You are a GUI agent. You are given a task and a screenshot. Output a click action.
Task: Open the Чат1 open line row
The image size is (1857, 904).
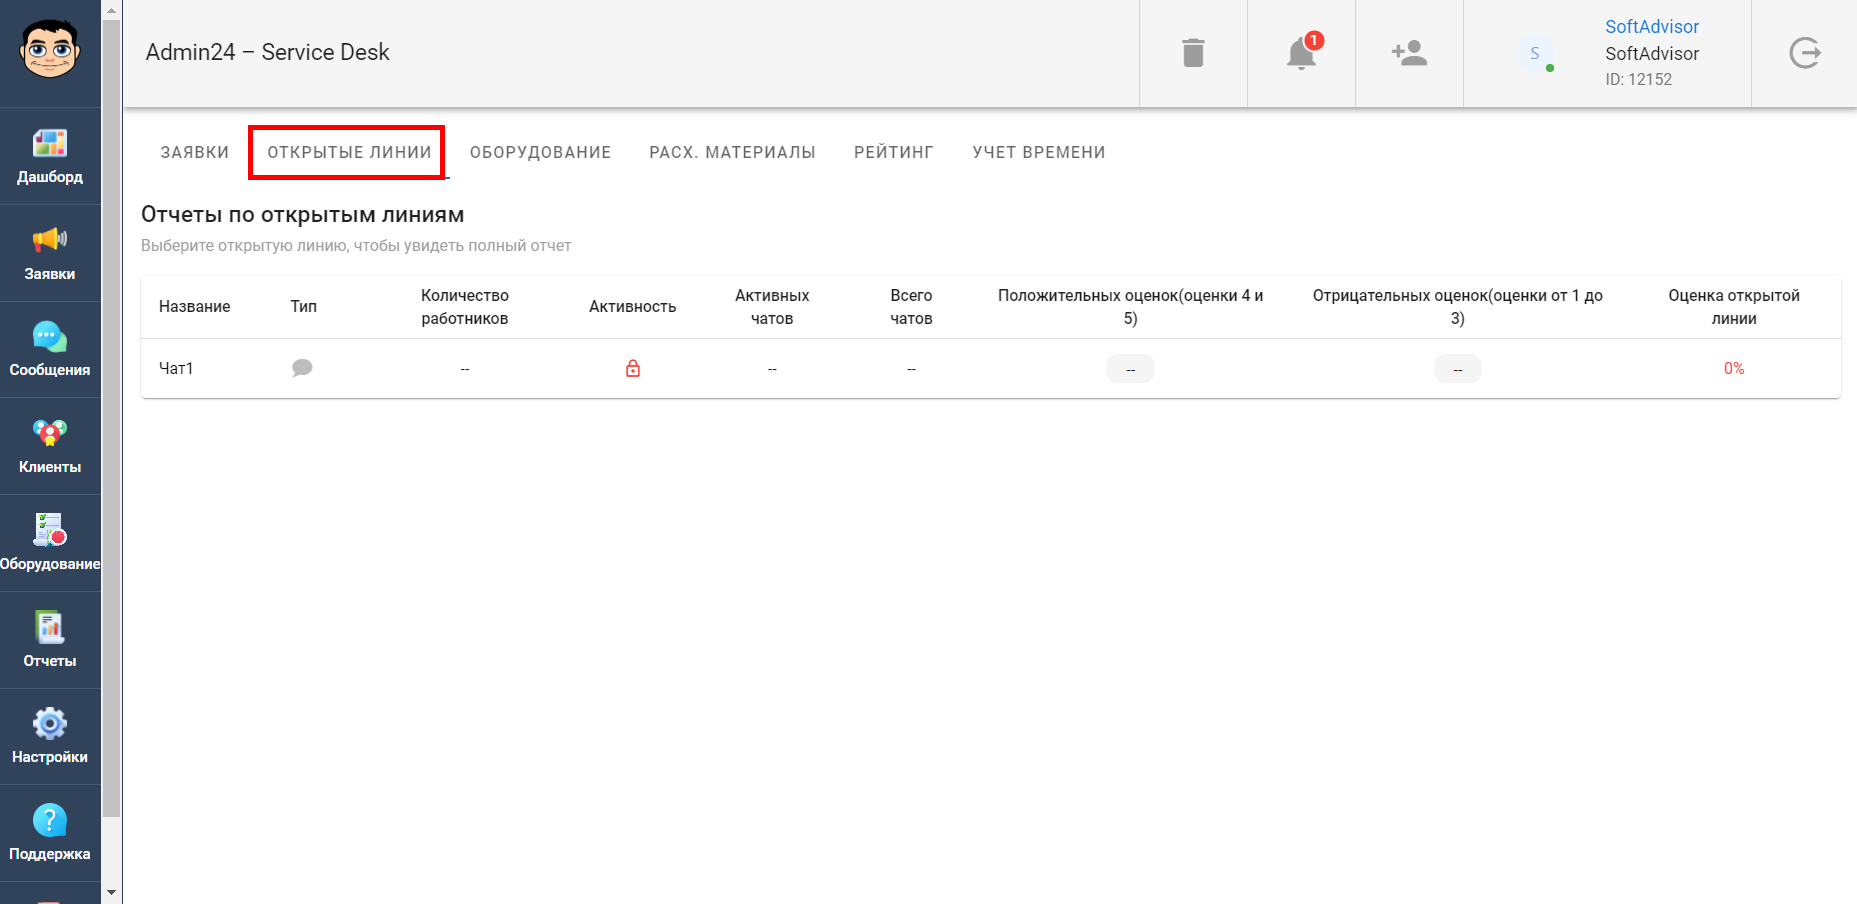coord(991,368)
